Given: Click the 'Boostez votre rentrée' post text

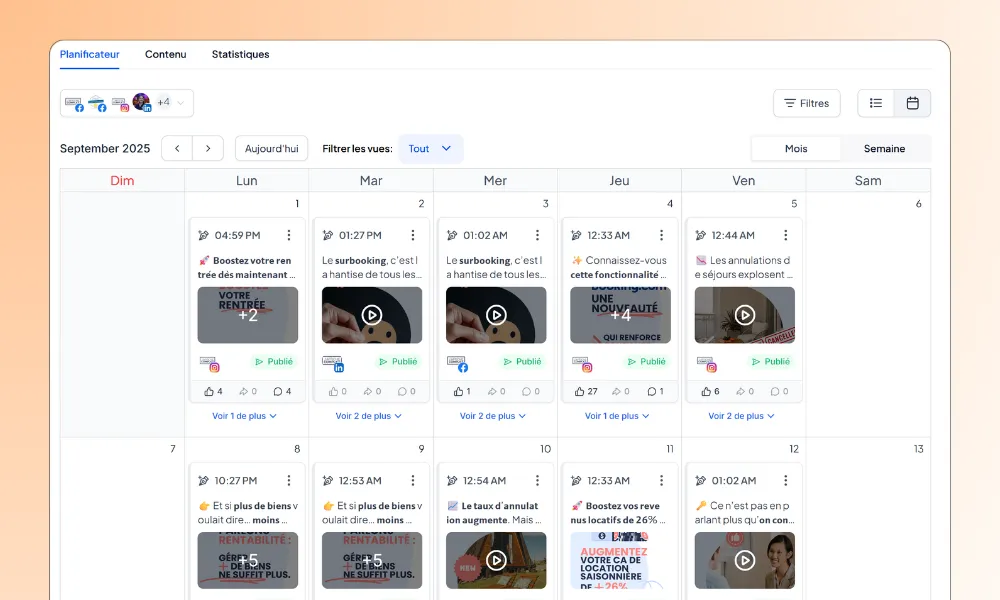Looking at the screenshot, I should [x=247, y=268].
